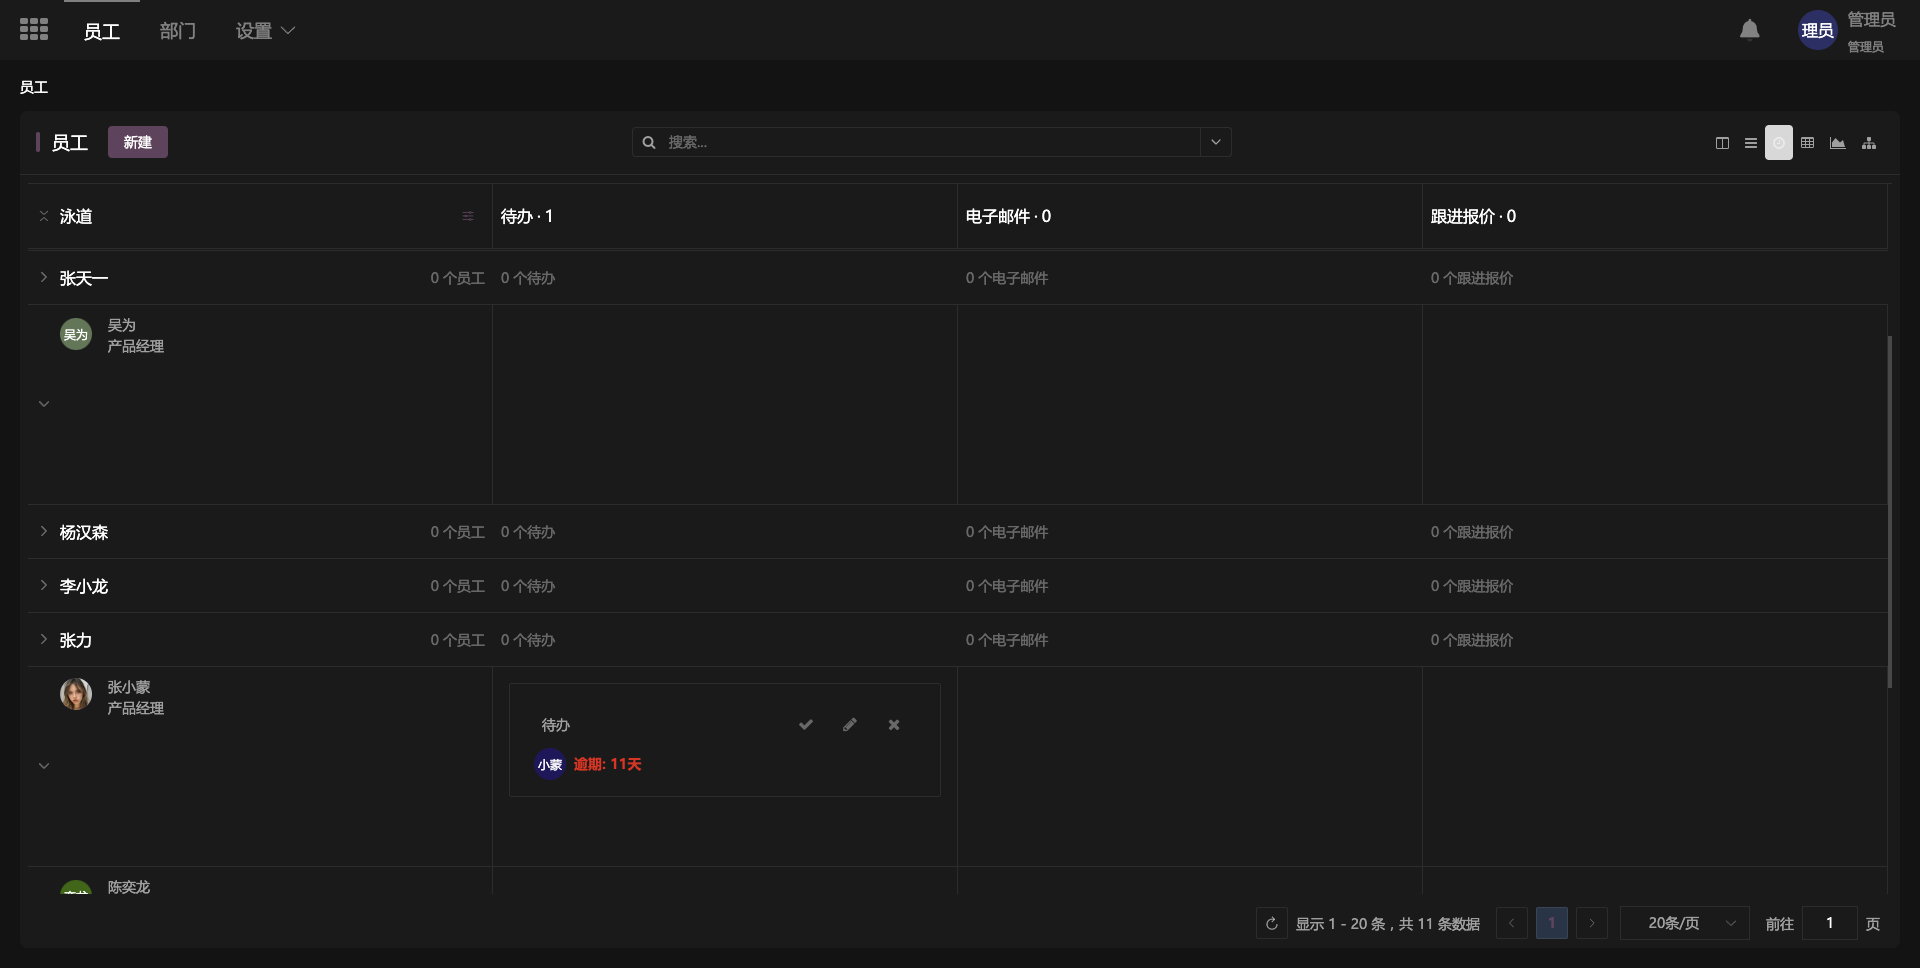Cancel the 待办 activity with X icon
Screen dimensions: 1920x968
pyautogui.click(x=893, y=725)
